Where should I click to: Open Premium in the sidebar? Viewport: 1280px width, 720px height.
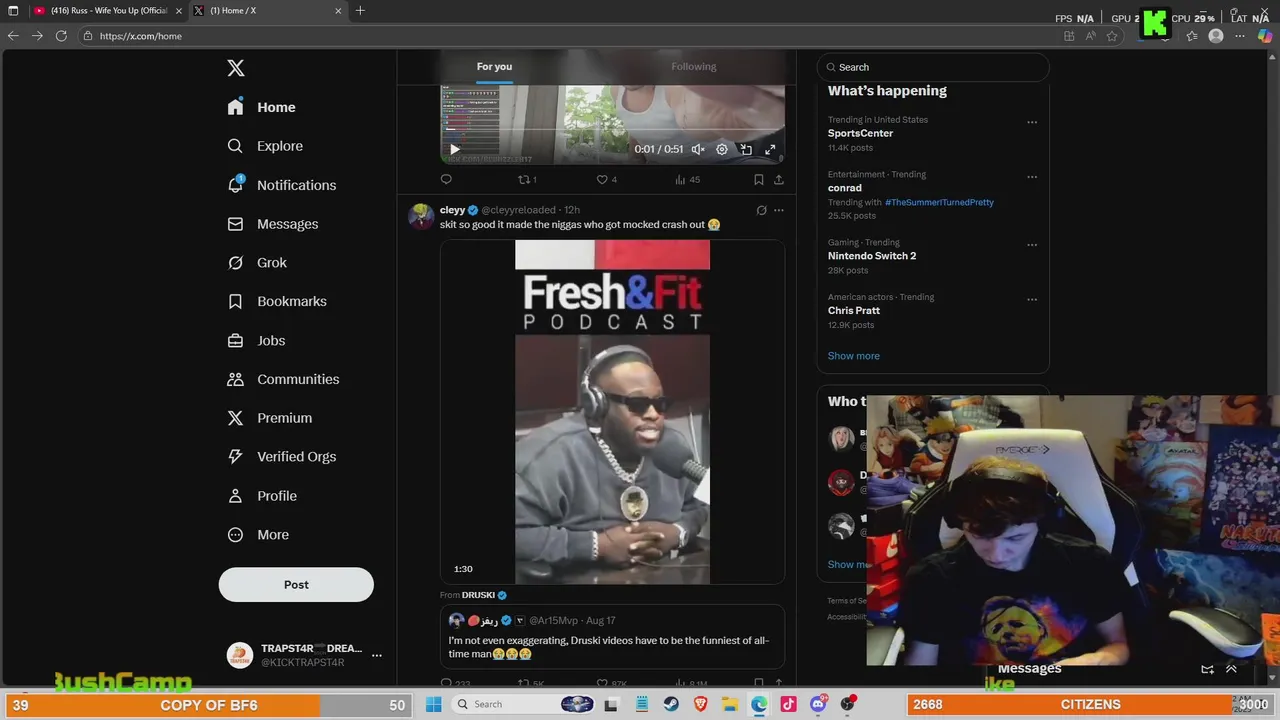(270, 418)
